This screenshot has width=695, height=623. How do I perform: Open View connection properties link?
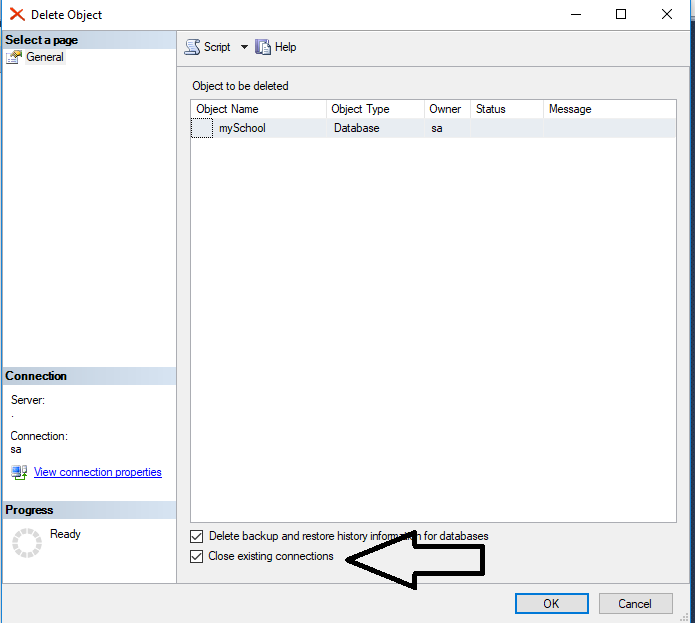tap(98, 472)
